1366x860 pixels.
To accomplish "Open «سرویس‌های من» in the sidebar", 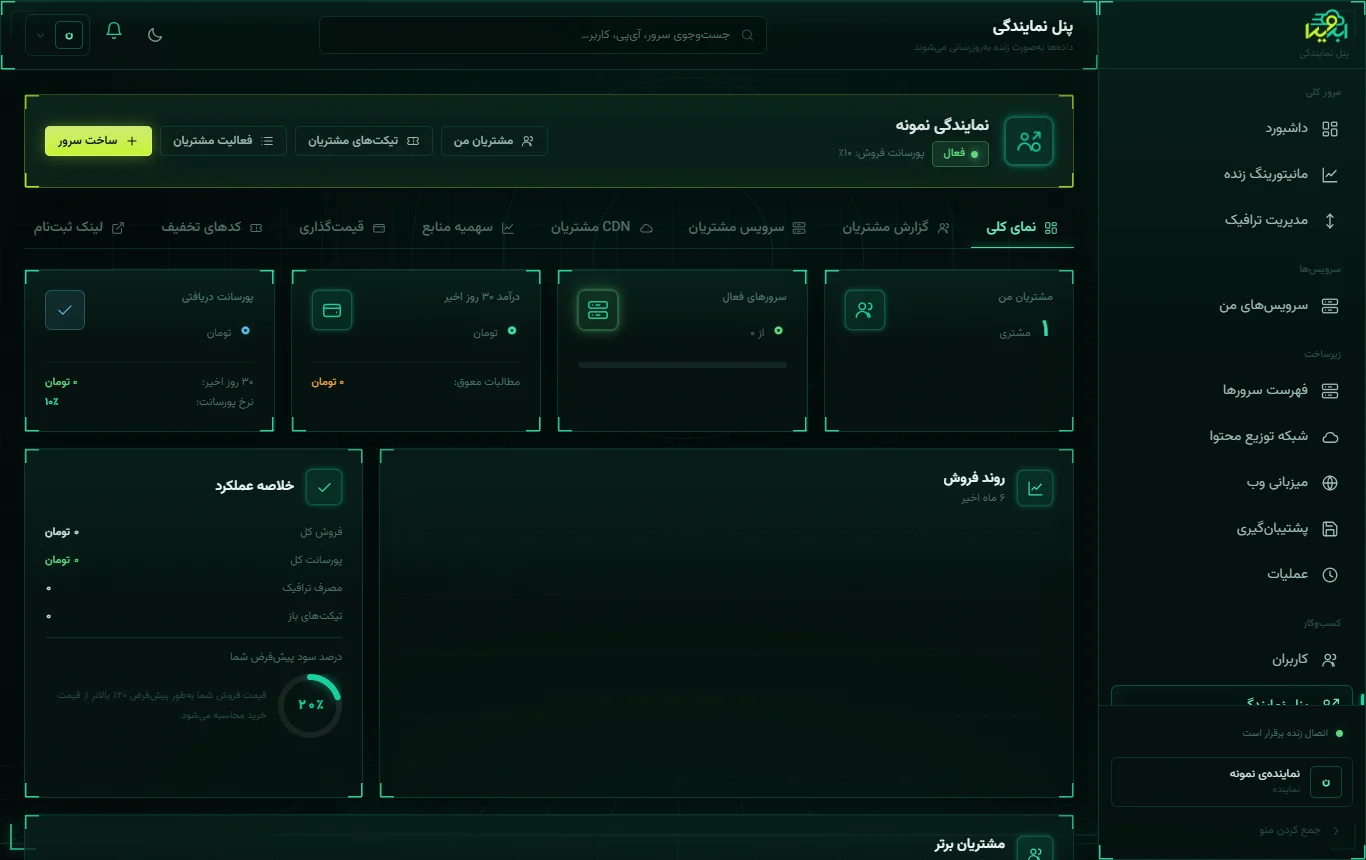I will coord(1232,306).
